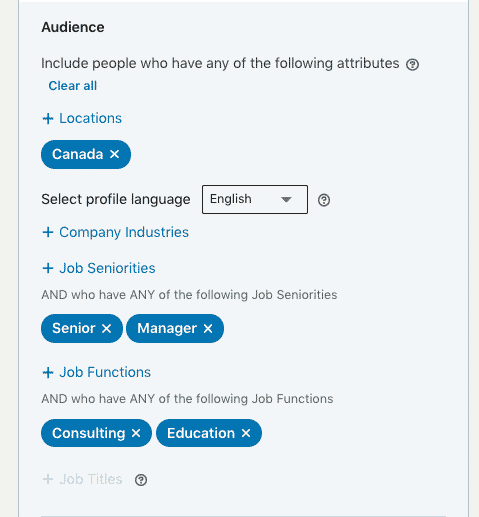
Task: Open help icon next to profile language
Action: pyautogui.click(x=324, y=200)
